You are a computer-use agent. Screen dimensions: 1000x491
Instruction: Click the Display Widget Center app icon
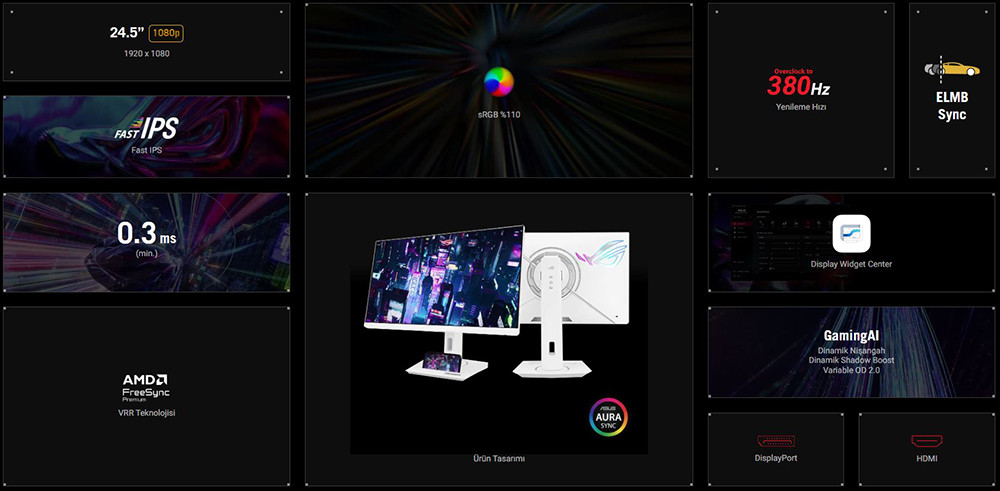tap(851, 234)
